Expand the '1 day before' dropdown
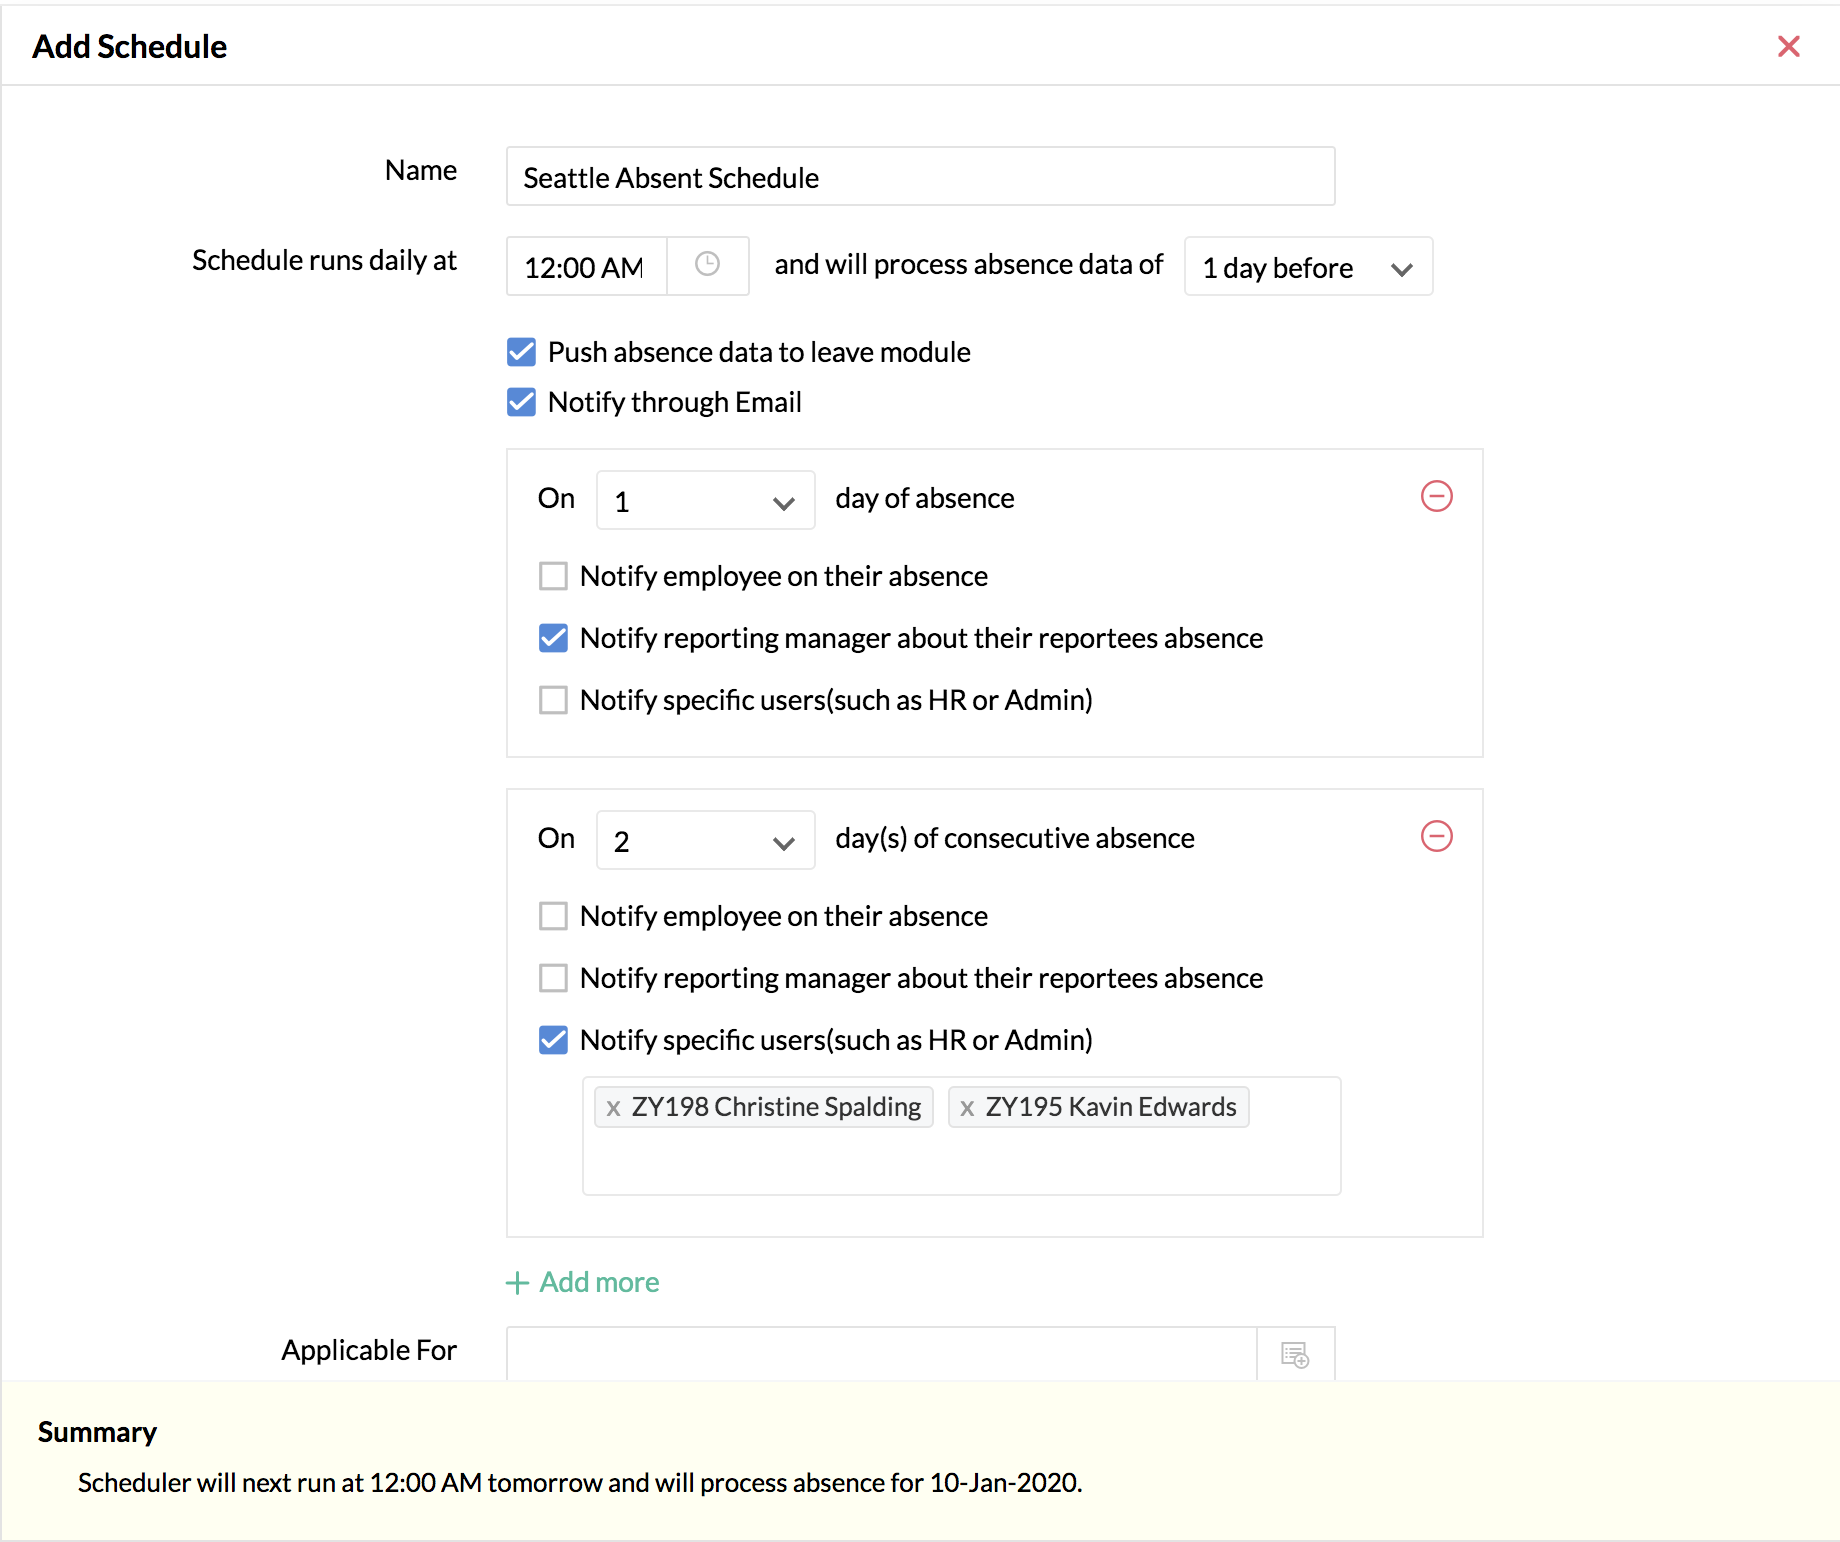Viewport: 1840px width, 1542px height. coord(1307,267)
